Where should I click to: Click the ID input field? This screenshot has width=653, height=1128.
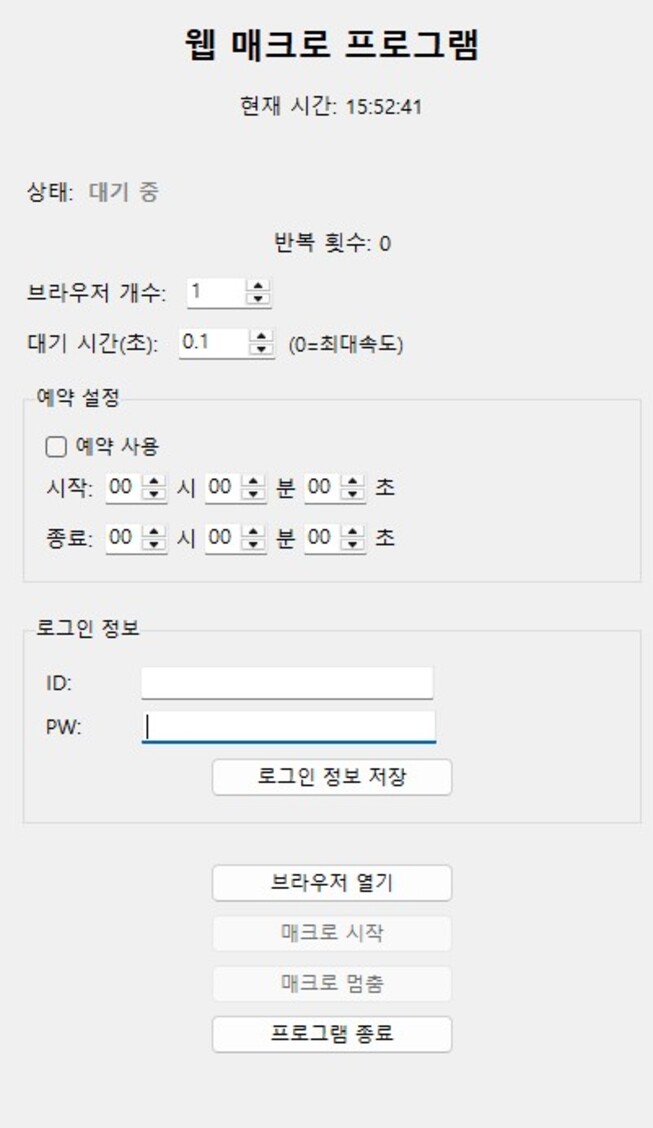point(287,683)
